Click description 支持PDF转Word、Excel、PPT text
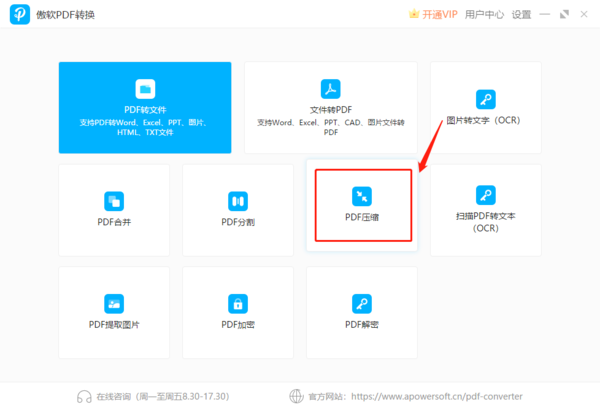The height and width of the screenshot is (410, 600). pos(144,127)
